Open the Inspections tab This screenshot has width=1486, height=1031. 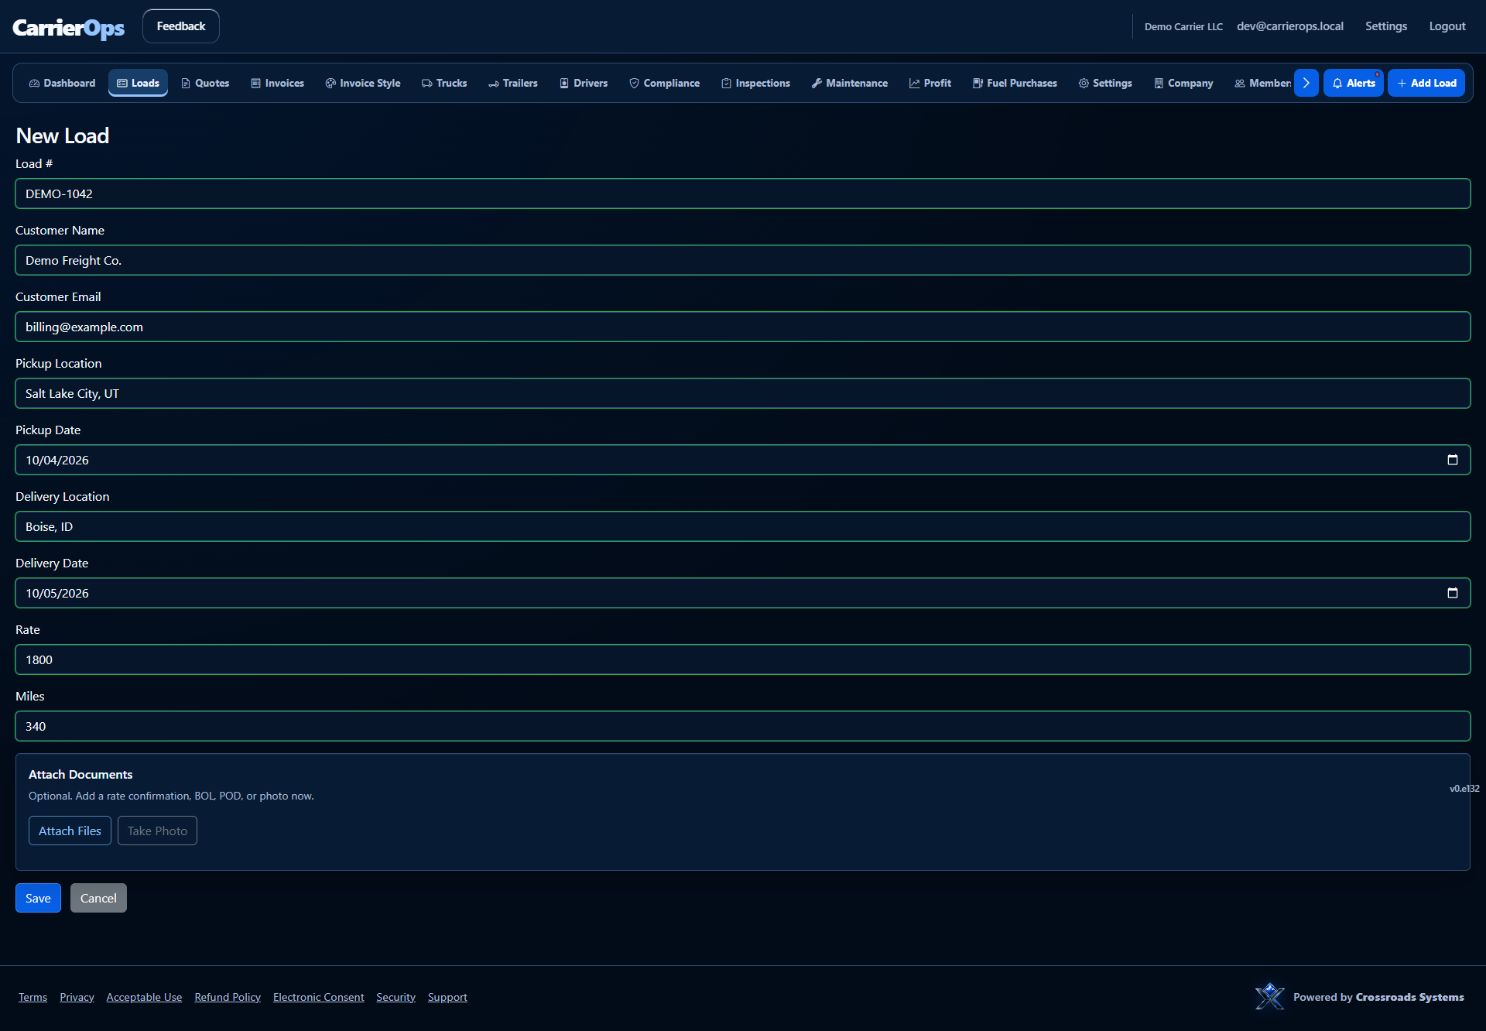pyautogui.click(x=755, y=83)
